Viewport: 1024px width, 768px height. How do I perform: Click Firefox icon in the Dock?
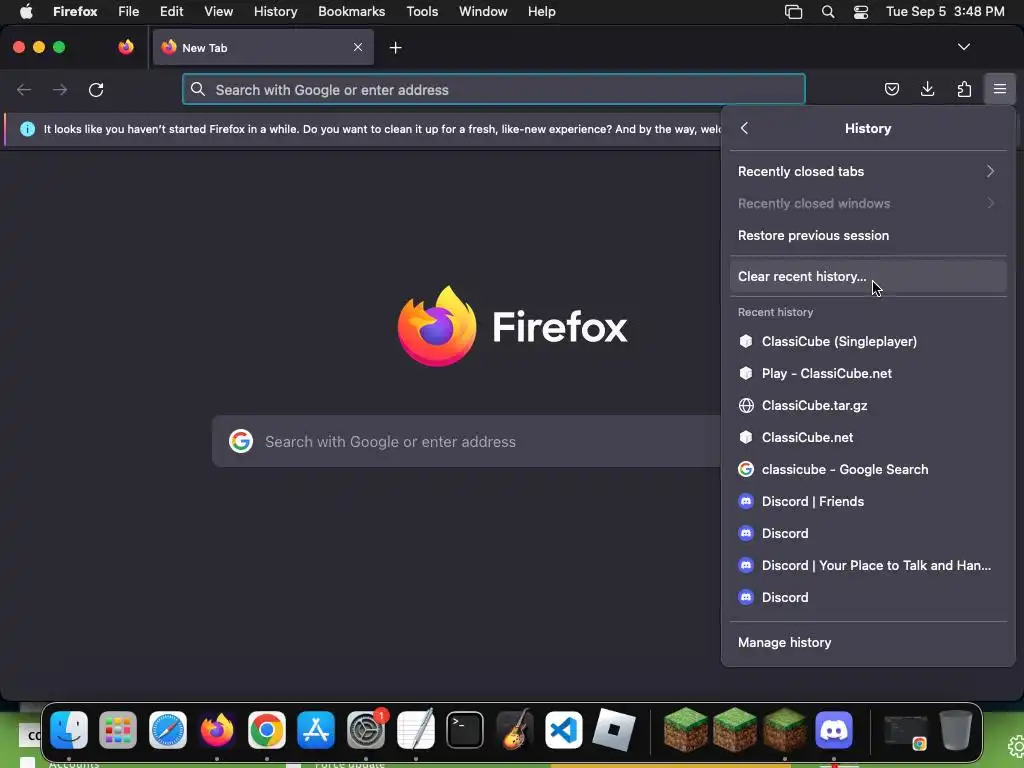coord(217,729)
